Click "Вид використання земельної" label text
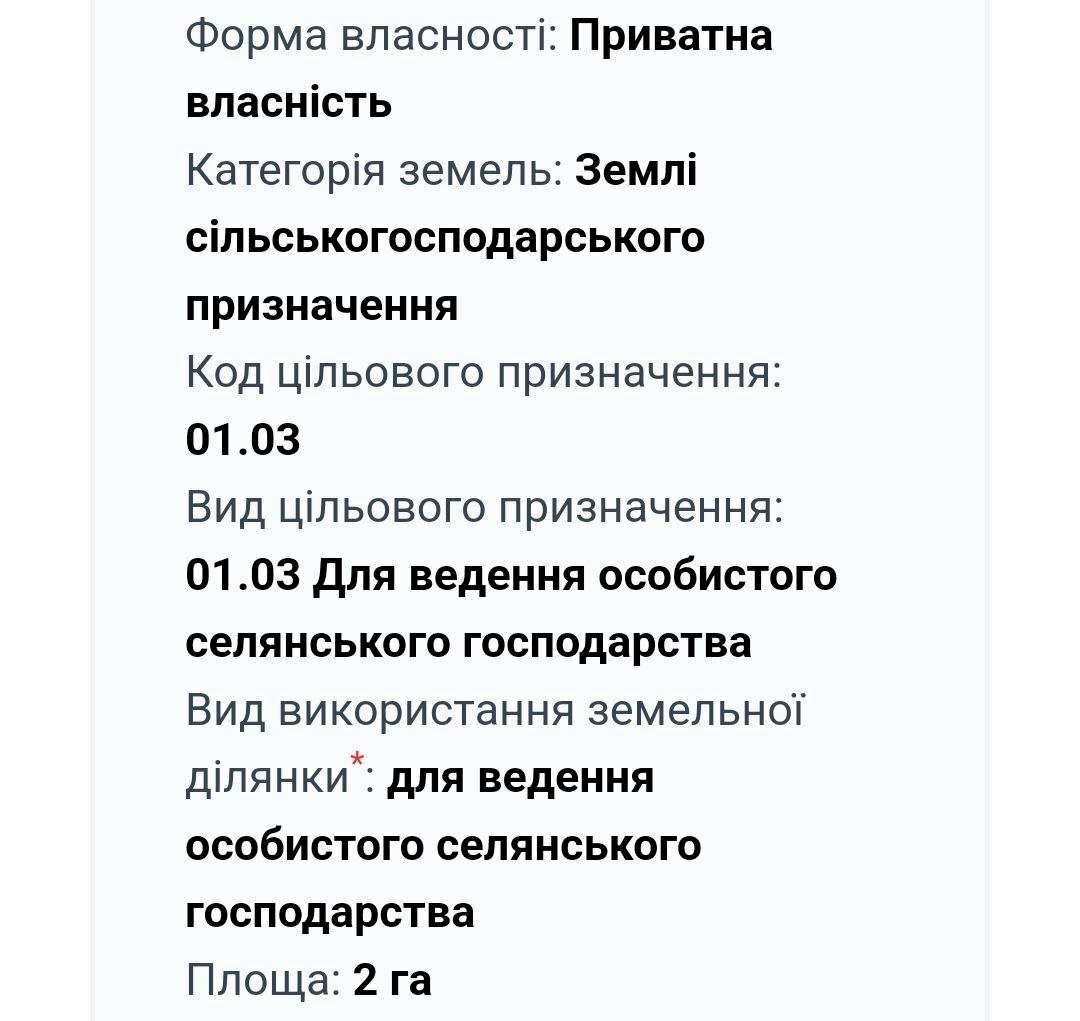 click(x=495, y=710)
